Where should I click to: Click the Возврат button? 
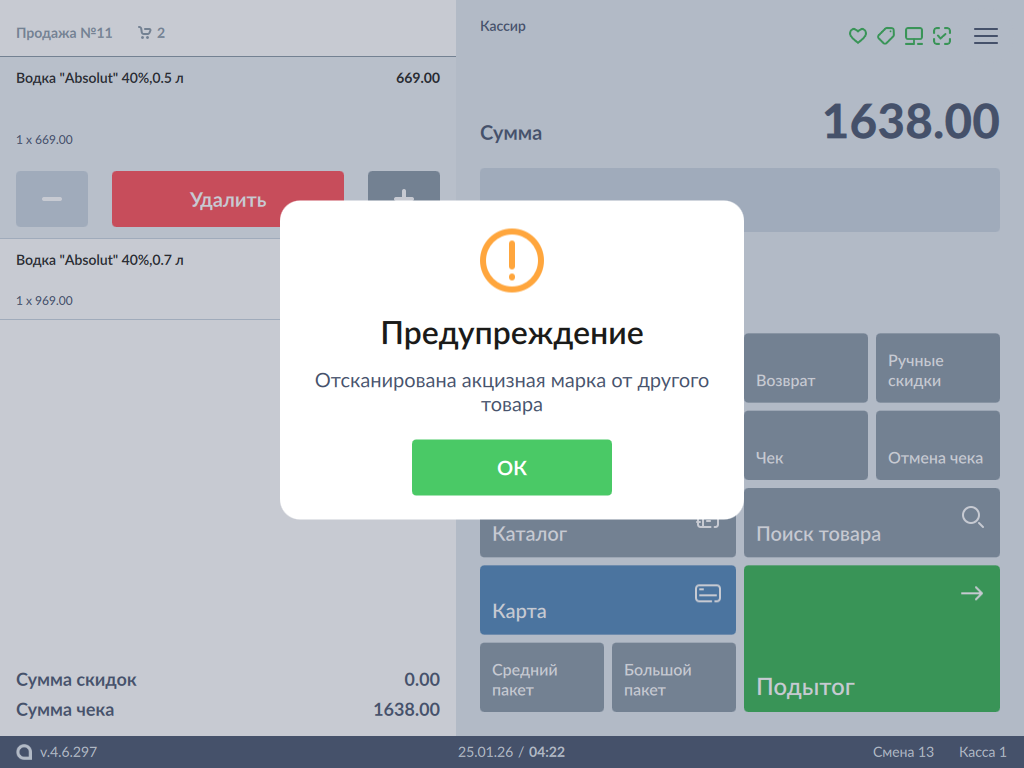pos(806,369)
